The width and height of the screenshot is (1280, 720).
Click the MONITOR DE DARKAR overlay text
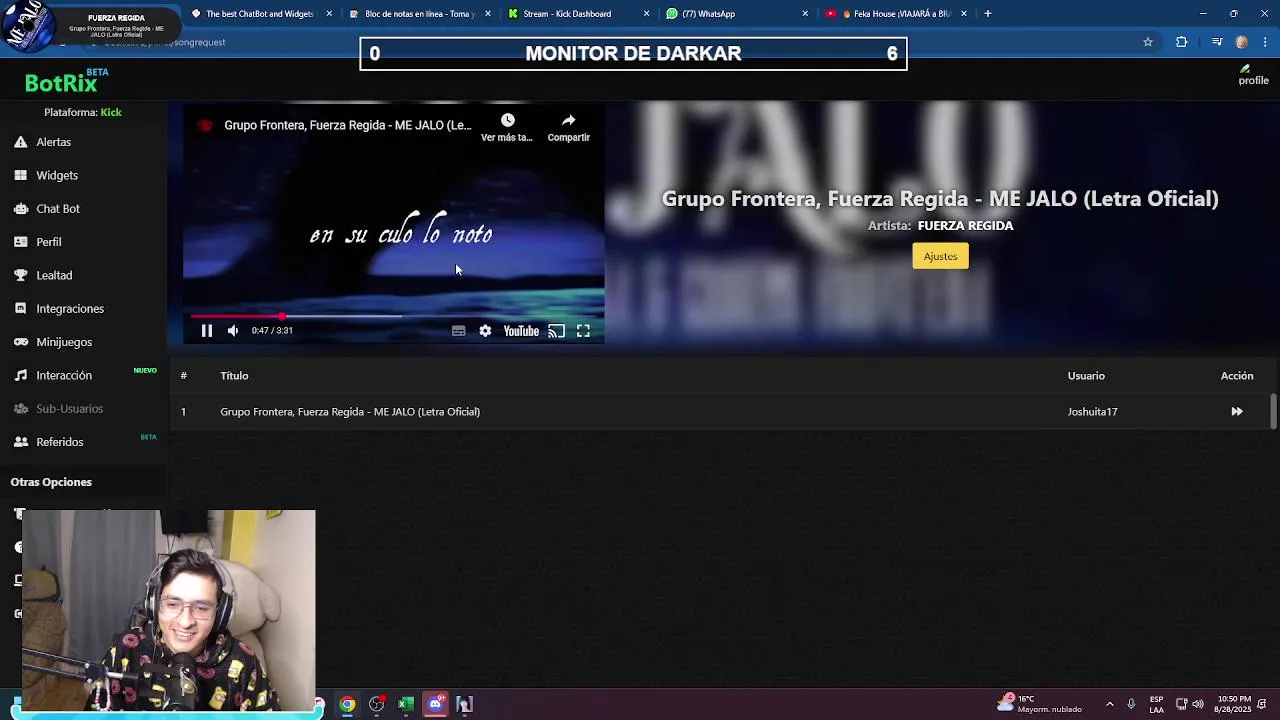coord(633,54)
